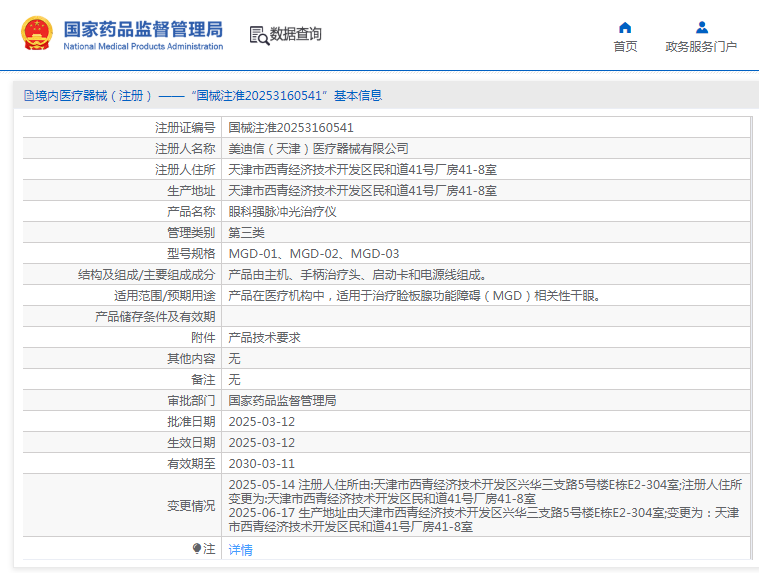Click the 注册人名称 row label

[185, 149]
